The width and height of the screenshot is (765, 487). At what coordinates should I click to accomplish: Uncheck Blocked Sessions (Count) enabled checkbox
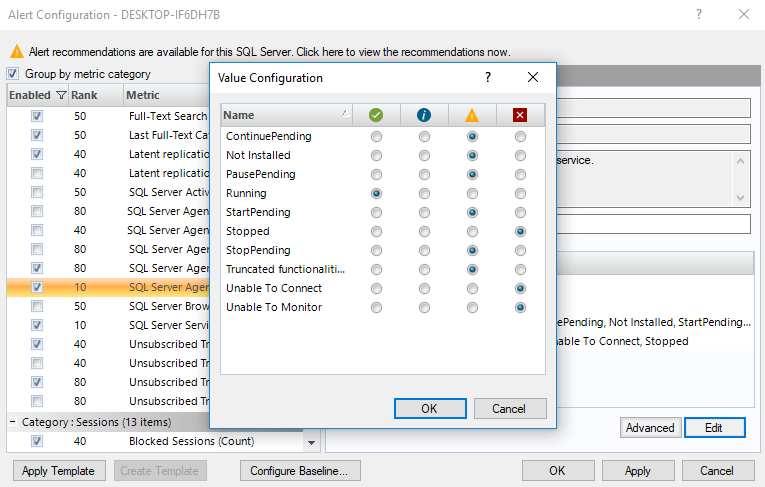[37, 441]
